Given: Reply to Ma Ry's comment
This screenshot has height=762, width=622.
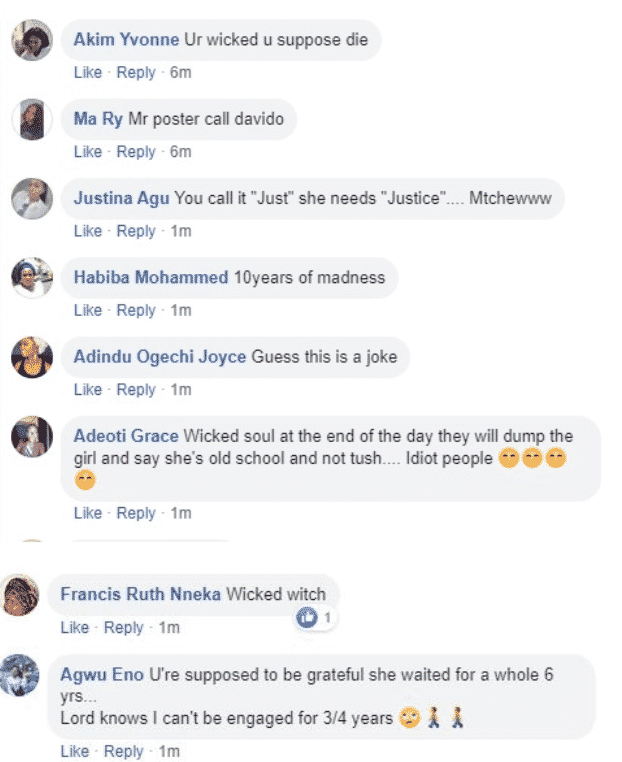Looking at the screenshot, I should (x=136, y=152).
